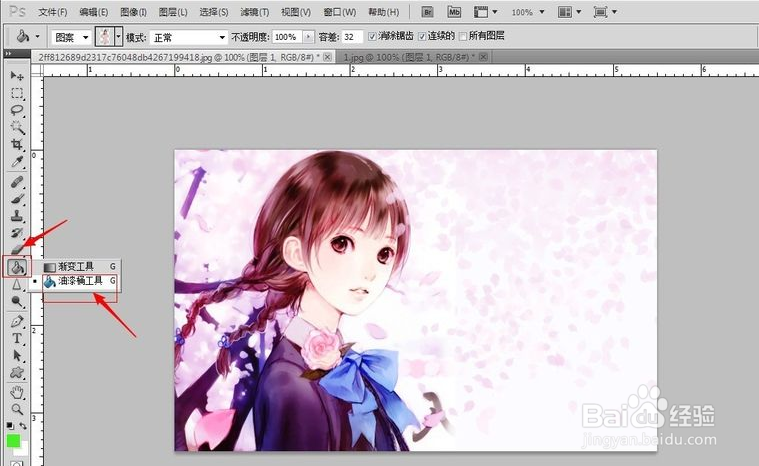Select the Move tool
Viewport: 759px width, 466px height.
click(17, 75)
